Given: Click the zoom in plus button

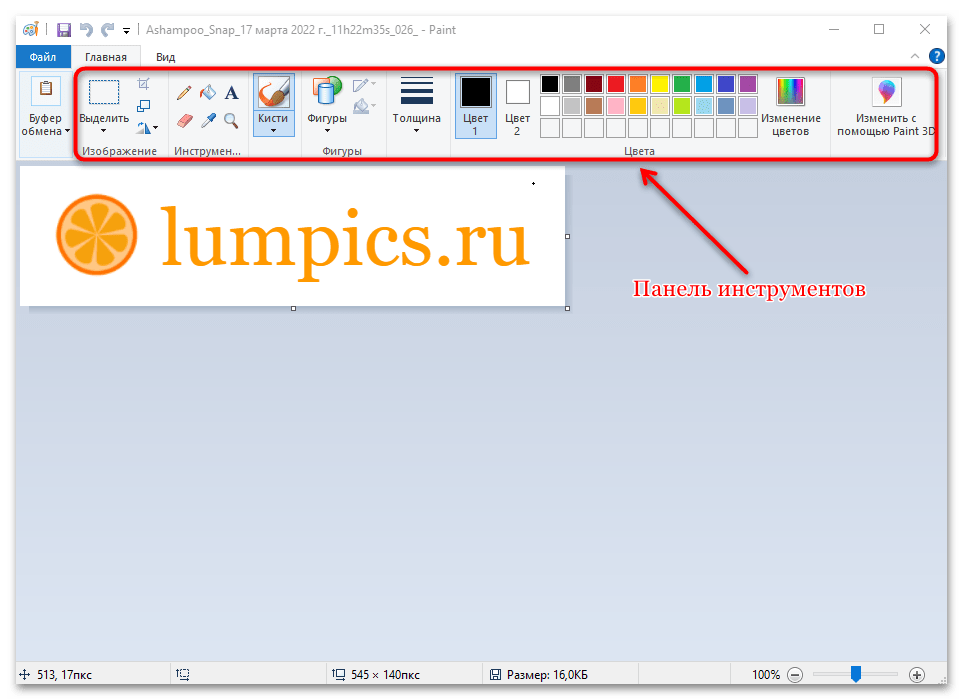Looking at the screenshot, I should 916,675.
